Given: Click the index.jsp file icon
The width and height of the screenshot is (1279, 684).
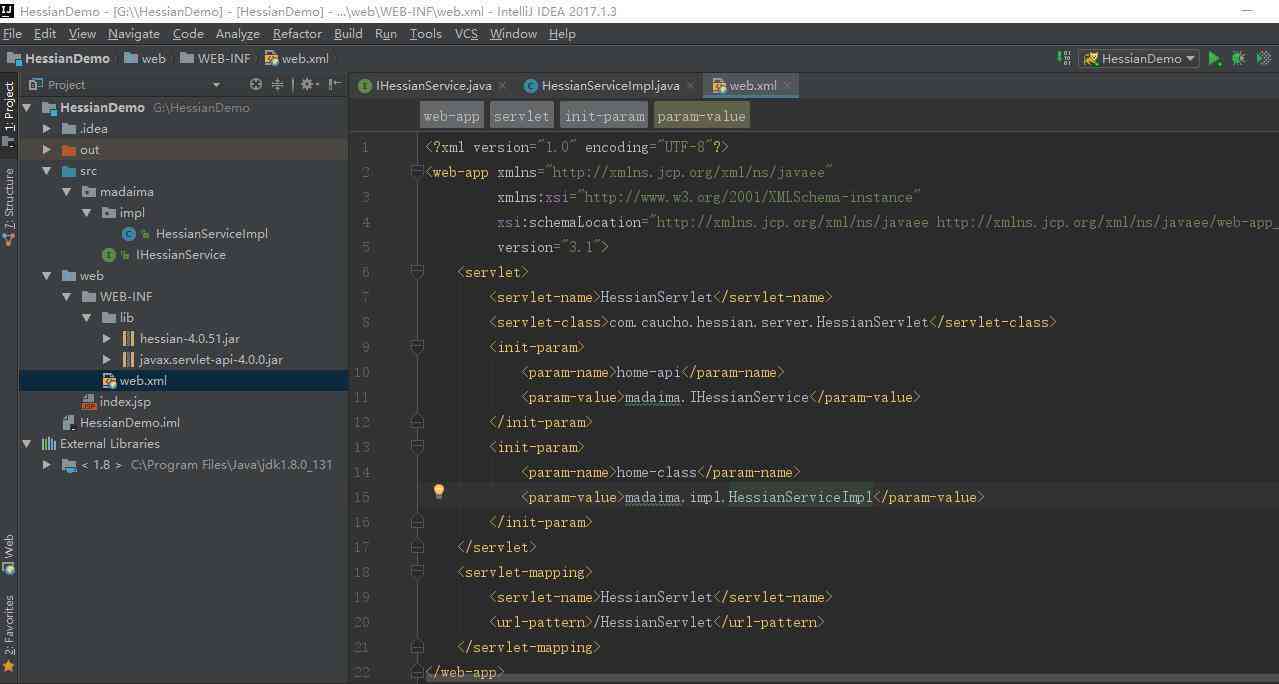Looking at the screenshot, I should [90, 401].
